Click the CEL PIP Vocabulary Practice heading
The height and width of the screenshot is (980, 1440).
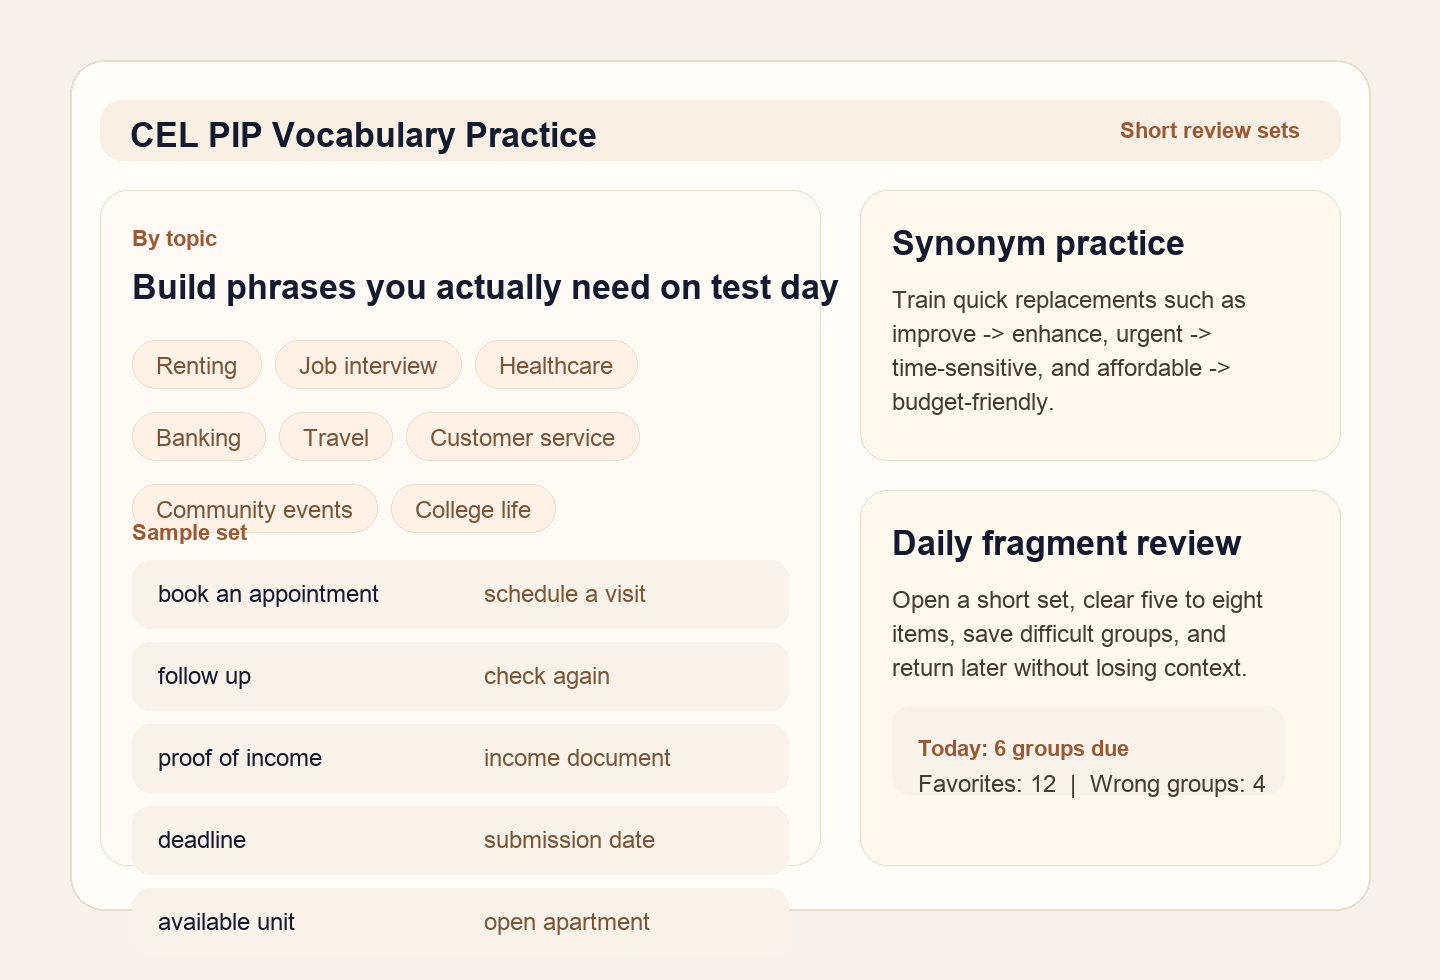[363, 134]
